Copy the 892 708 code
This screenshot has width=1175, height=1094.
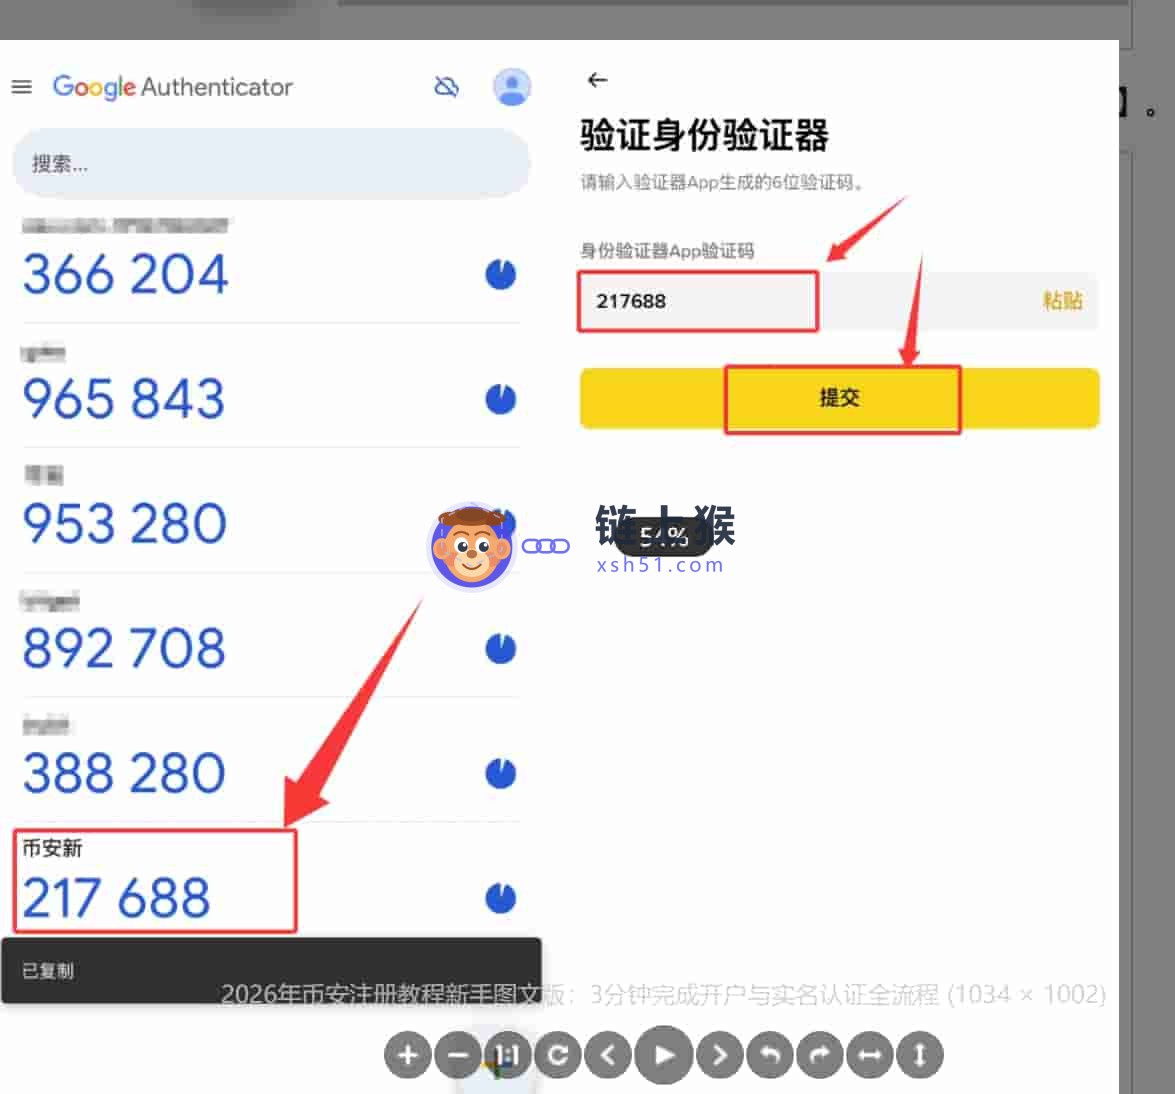coord(124,649)
